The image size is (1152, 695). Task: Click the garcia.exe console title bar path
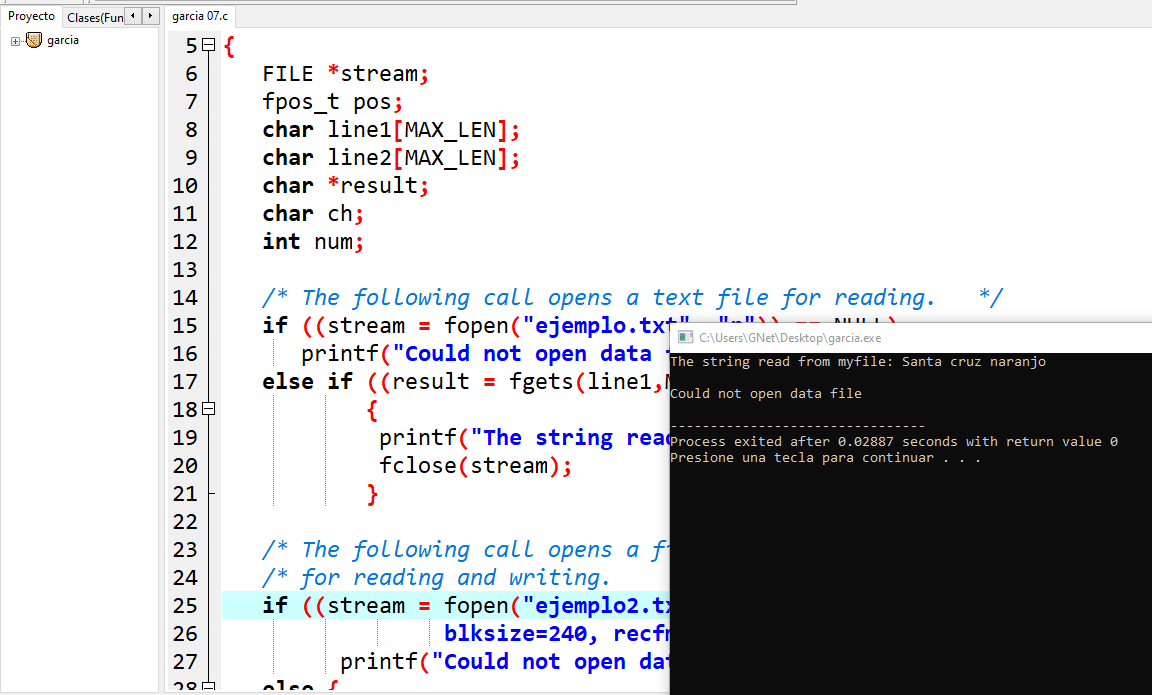click(790, 338)
